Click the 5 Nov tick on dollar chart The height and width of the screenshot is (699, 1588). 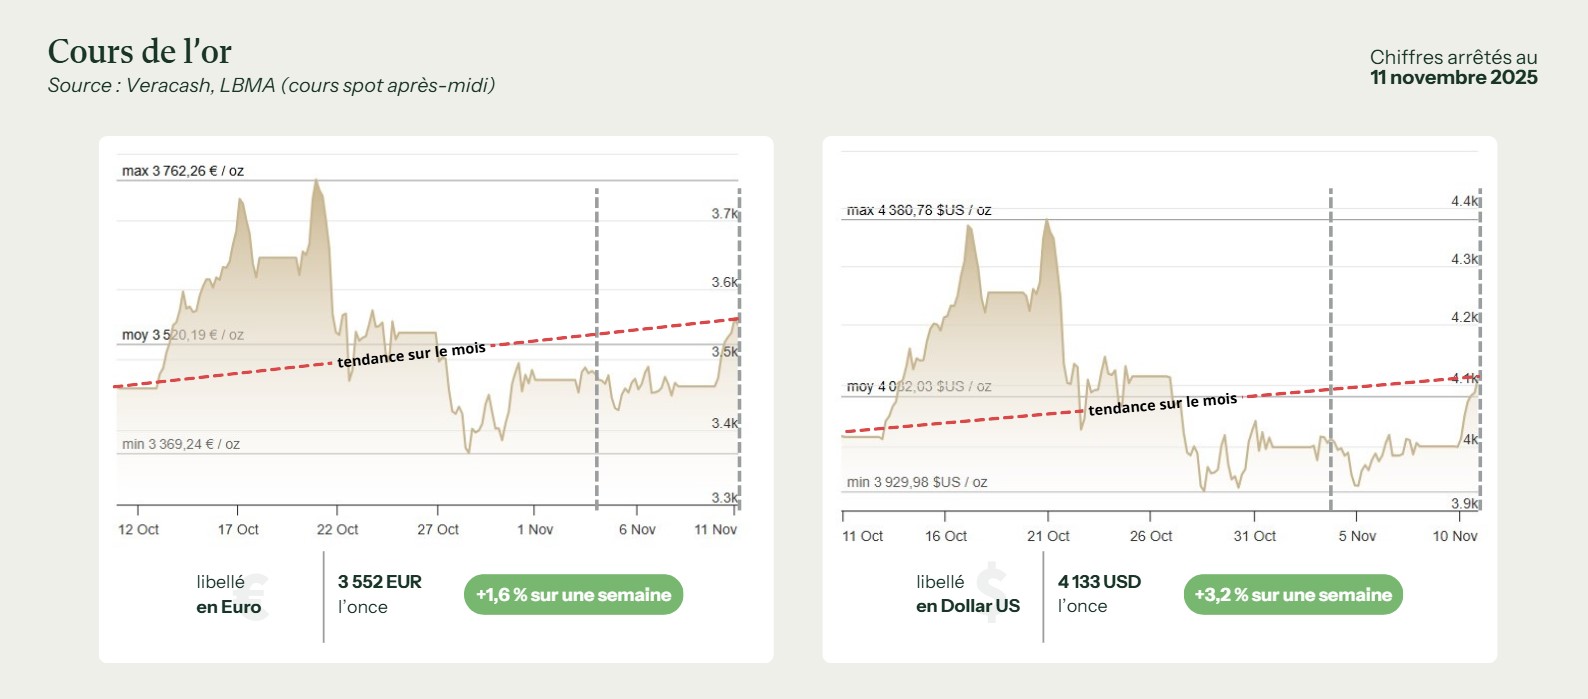click(x=1356, y=536)
